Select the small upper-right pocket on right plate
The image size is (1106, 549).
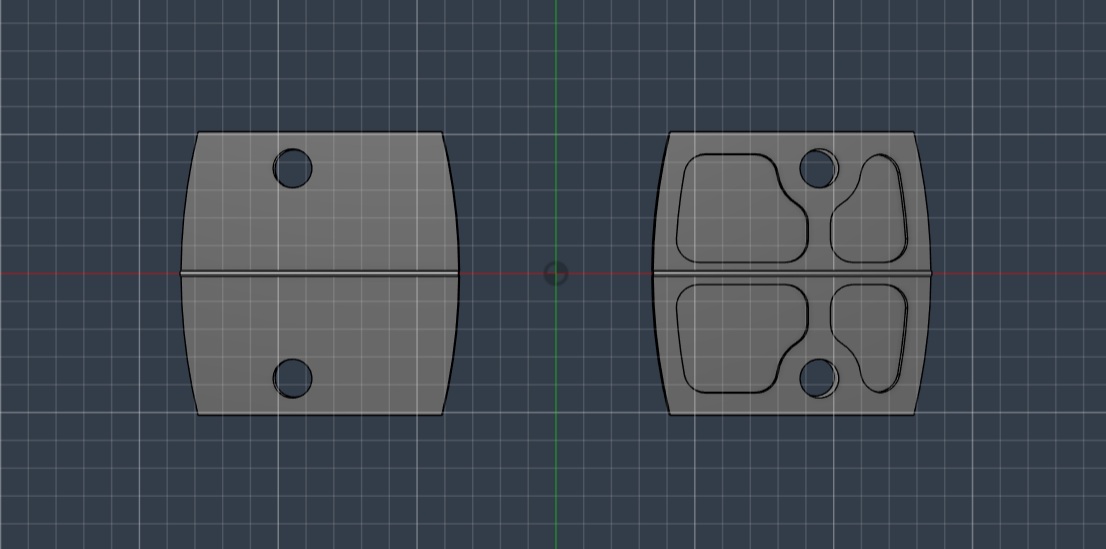(x=871, y=208)
